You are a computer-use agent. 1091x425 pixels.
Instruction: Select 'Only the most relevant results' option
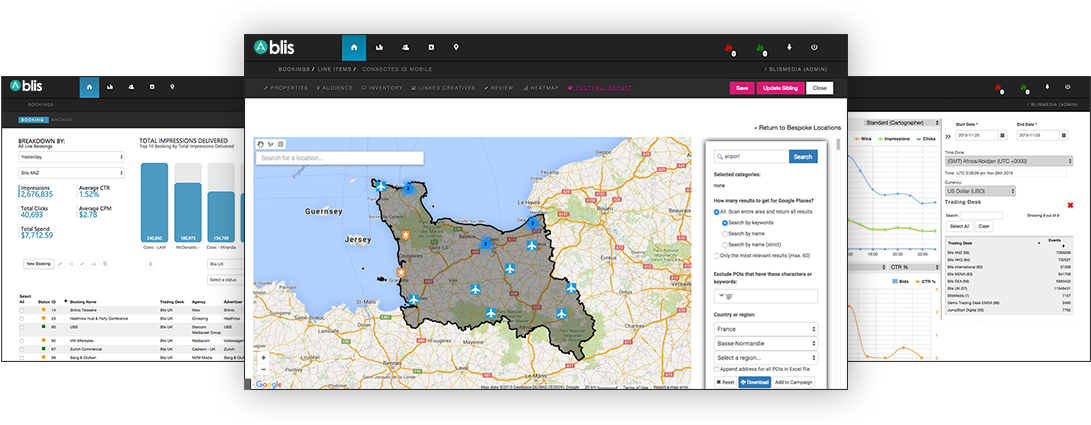pos(718,256)
